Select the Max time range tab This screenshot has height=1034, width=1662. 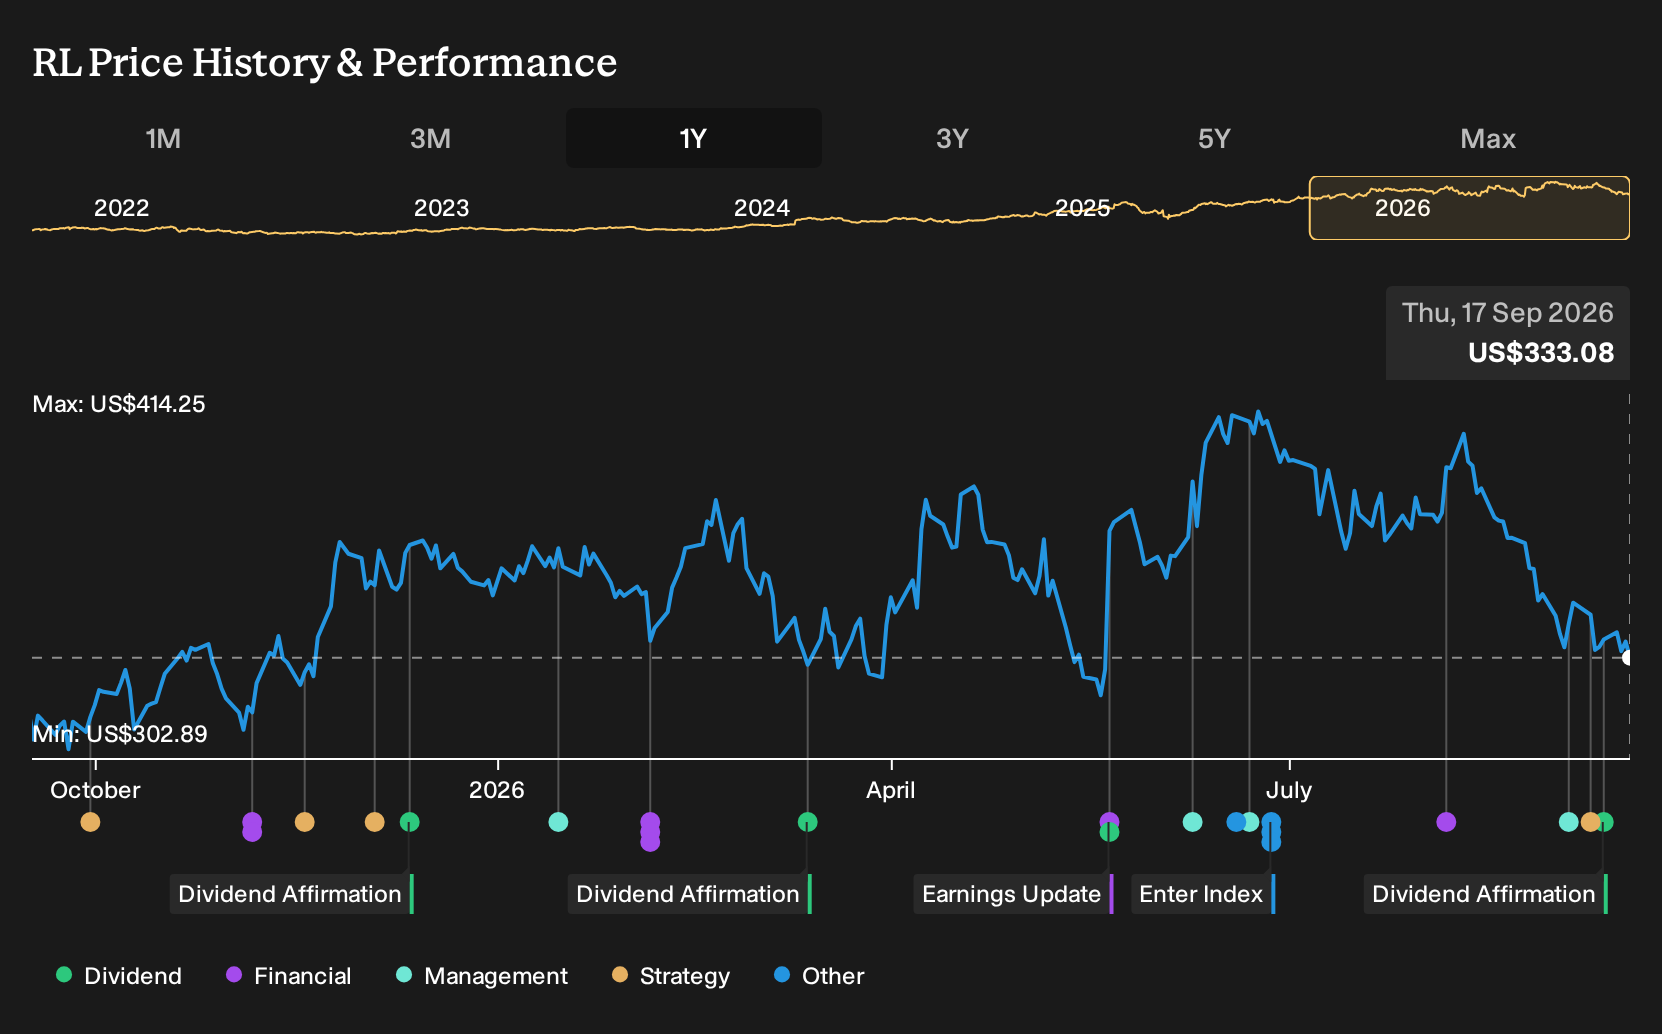point(1488,138)
